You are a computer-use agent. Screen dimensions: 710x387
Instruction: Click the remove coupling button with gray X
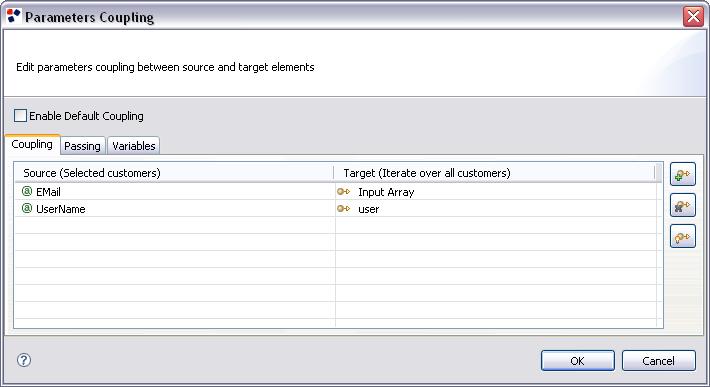pos(682,205)
